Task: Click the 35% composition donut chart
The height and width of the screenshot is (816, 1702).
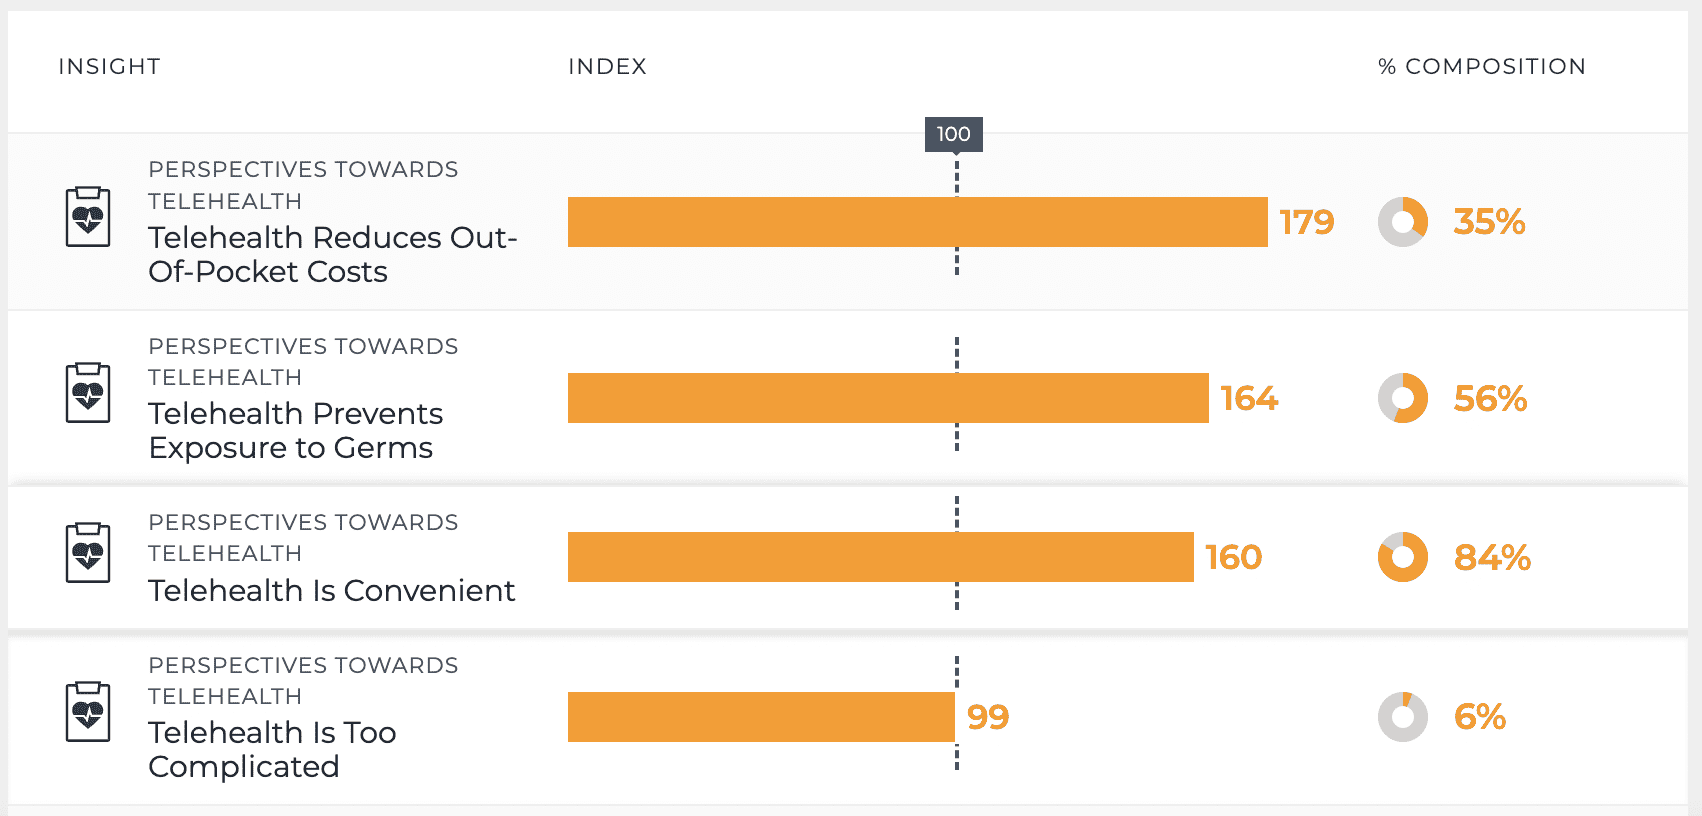Action: pyautogui.click(x=1402, y=222)
